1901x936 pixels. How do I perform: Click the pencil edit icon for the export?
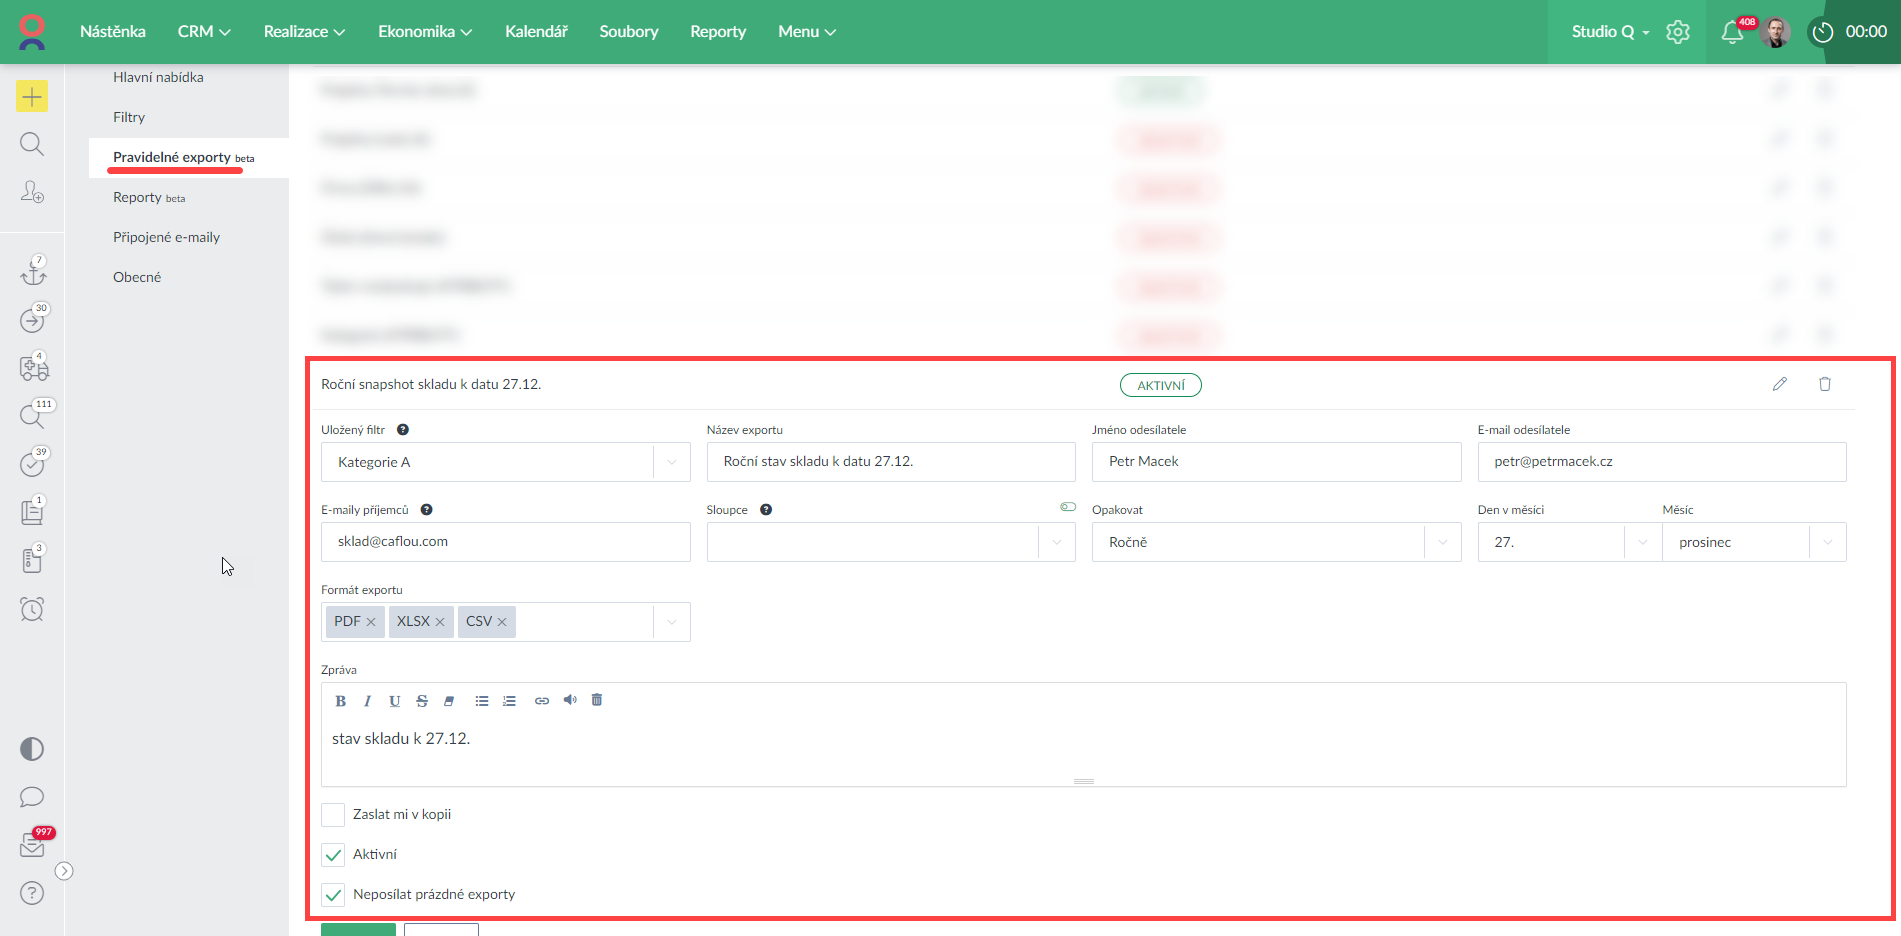1779,384
